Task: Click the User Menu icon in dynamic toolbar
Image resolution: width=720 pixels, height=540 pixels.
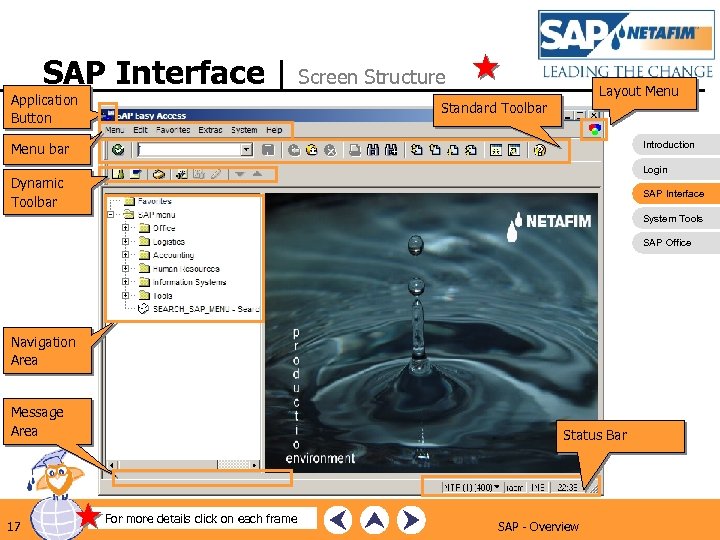Action: coord(118,174)
